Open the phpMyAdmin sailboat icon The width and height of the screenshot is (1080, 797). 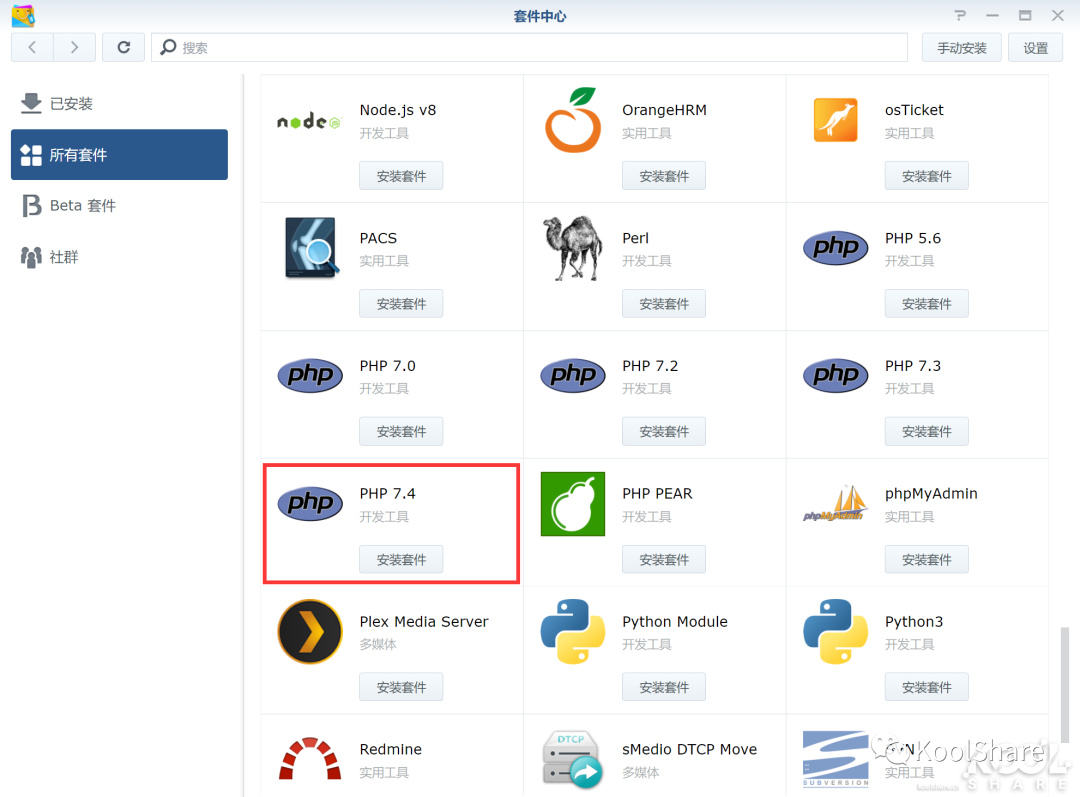pyautogui.click(x=835, y=504)
